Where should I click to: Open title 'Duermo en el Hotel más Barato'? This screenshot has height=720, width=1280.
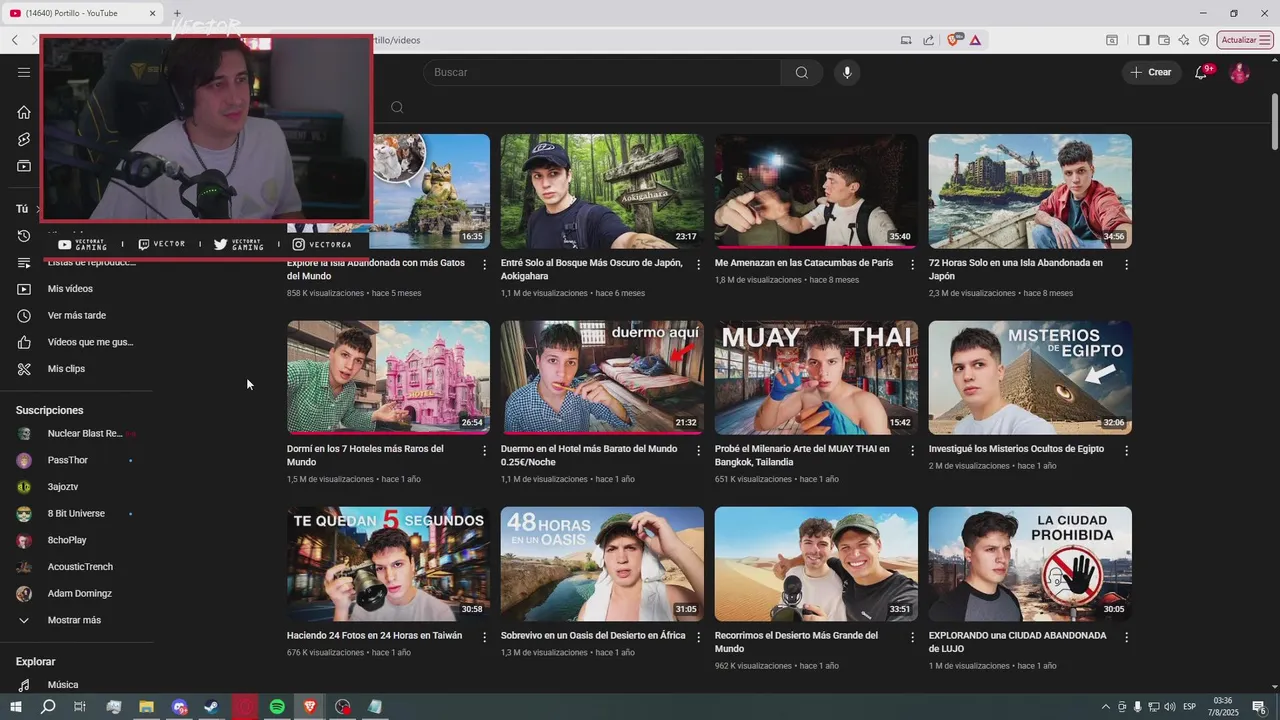[x=589, y=455]
